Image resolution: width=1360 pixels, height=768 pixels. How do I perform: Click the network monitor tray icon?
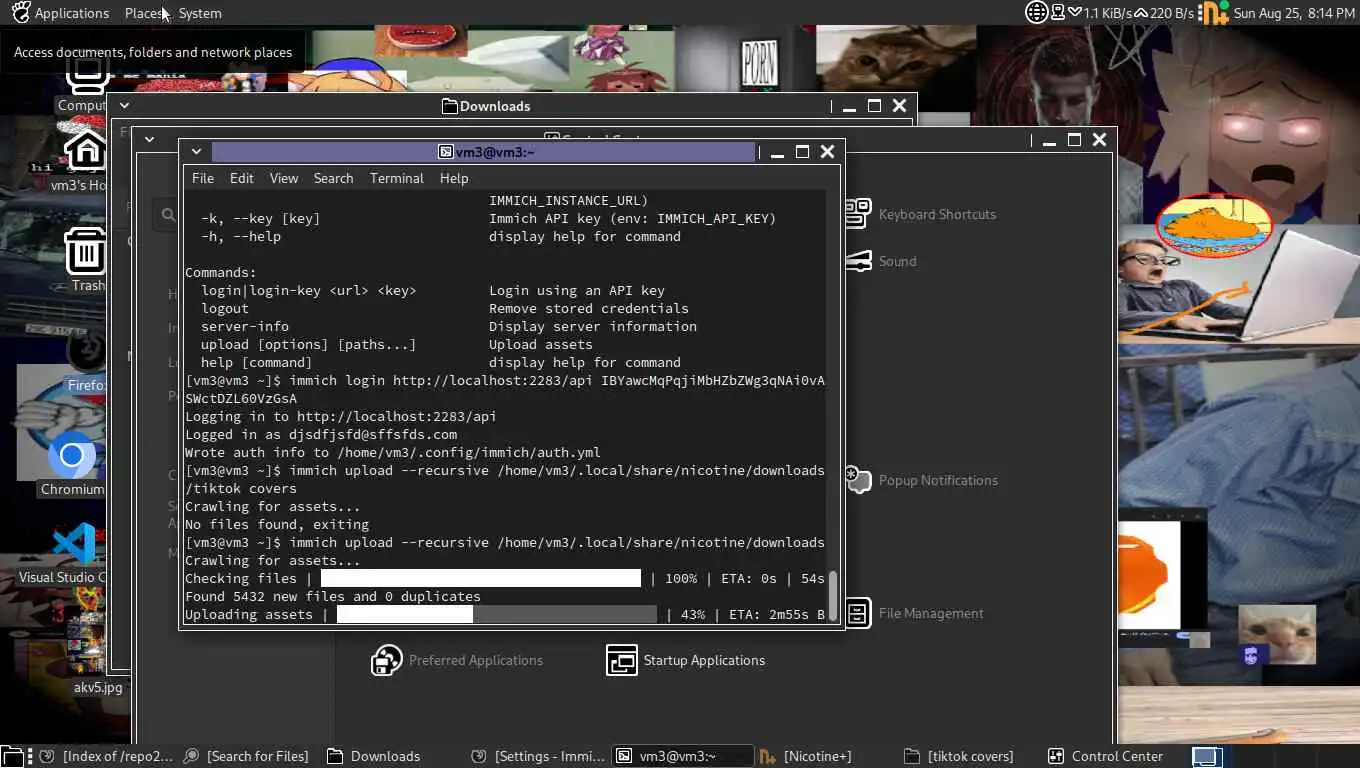[x=1058, y=13]
